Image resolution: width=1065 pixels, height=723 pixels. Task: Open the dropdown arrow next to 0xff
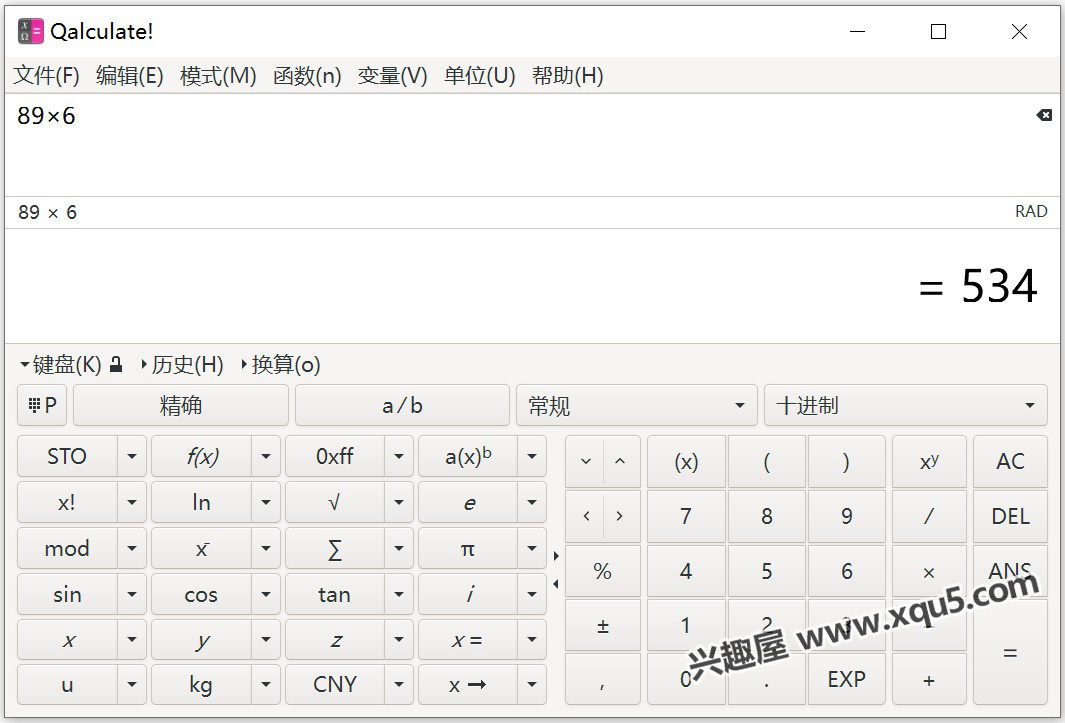[399, 457]
